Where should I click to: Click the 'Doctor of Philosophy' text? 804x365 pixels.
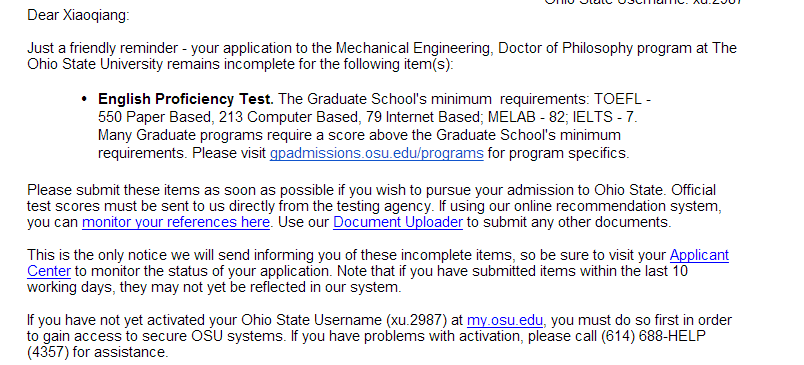coord(566,48)
